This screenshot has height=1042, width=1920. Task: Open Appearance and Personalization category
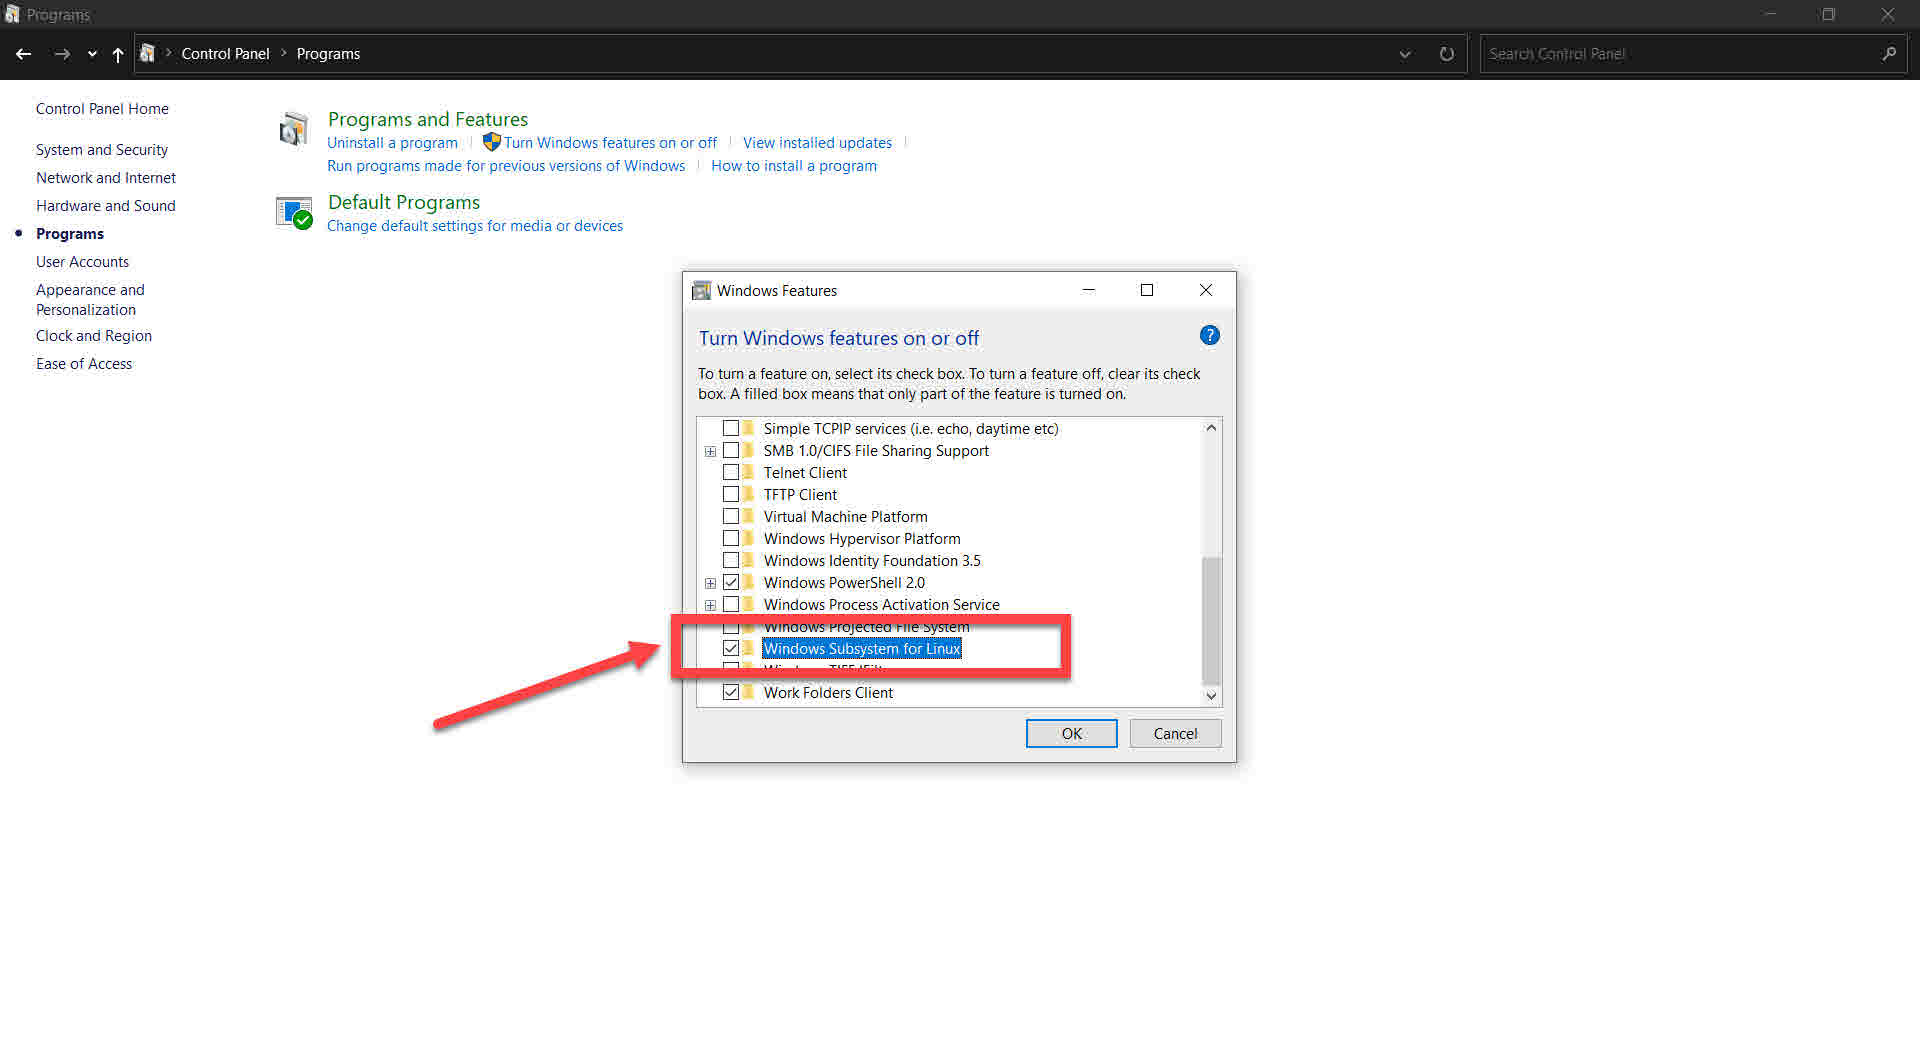point(90,300)
